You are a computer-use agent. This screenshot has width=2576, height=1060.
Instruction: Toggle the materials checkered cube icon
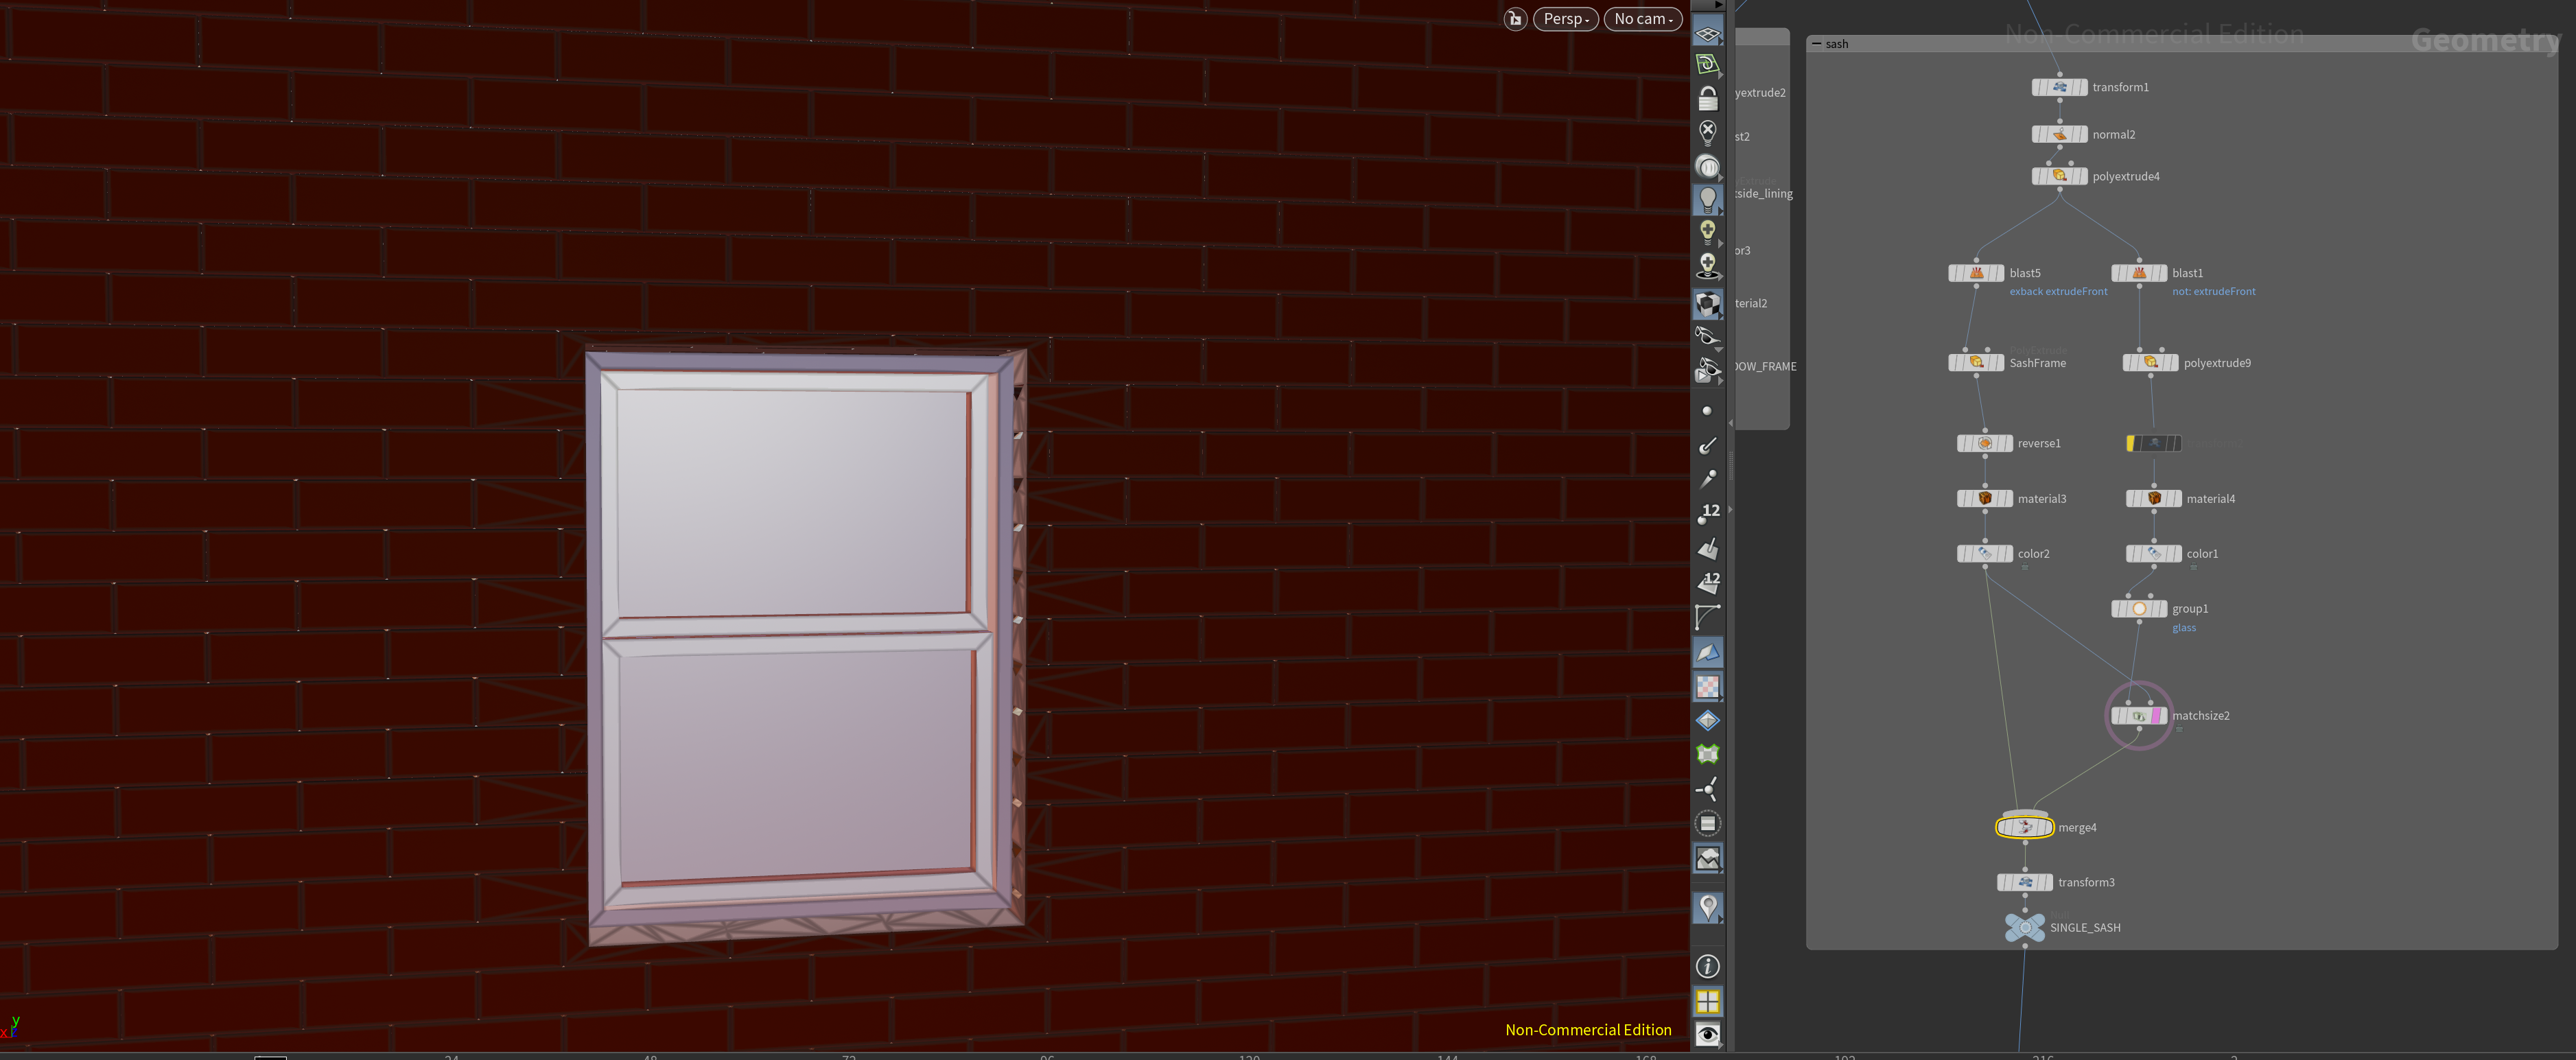point(1707,304)
